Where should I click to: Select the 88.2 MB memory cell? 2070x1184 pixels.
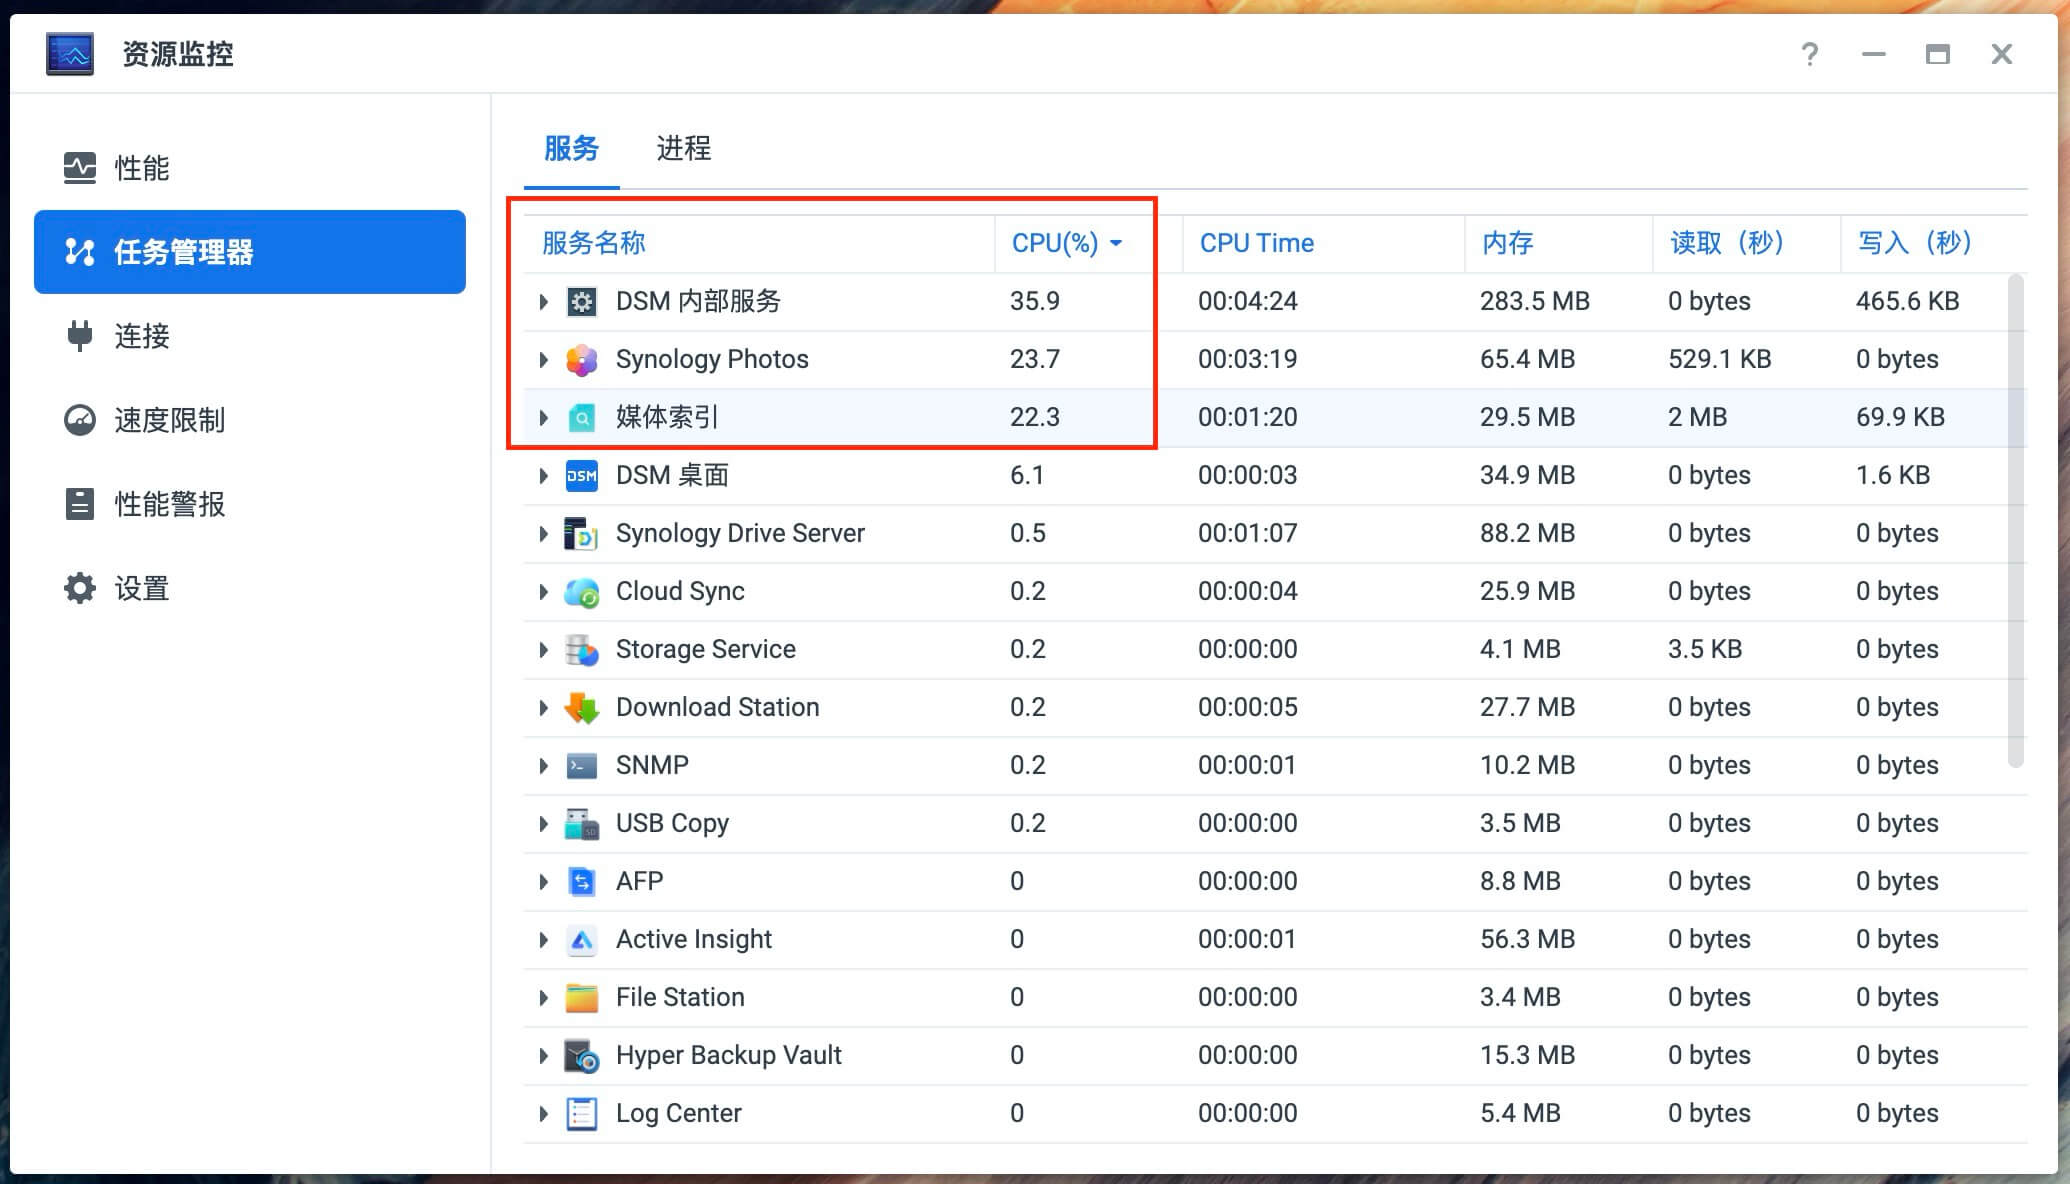click(1528, 533)
